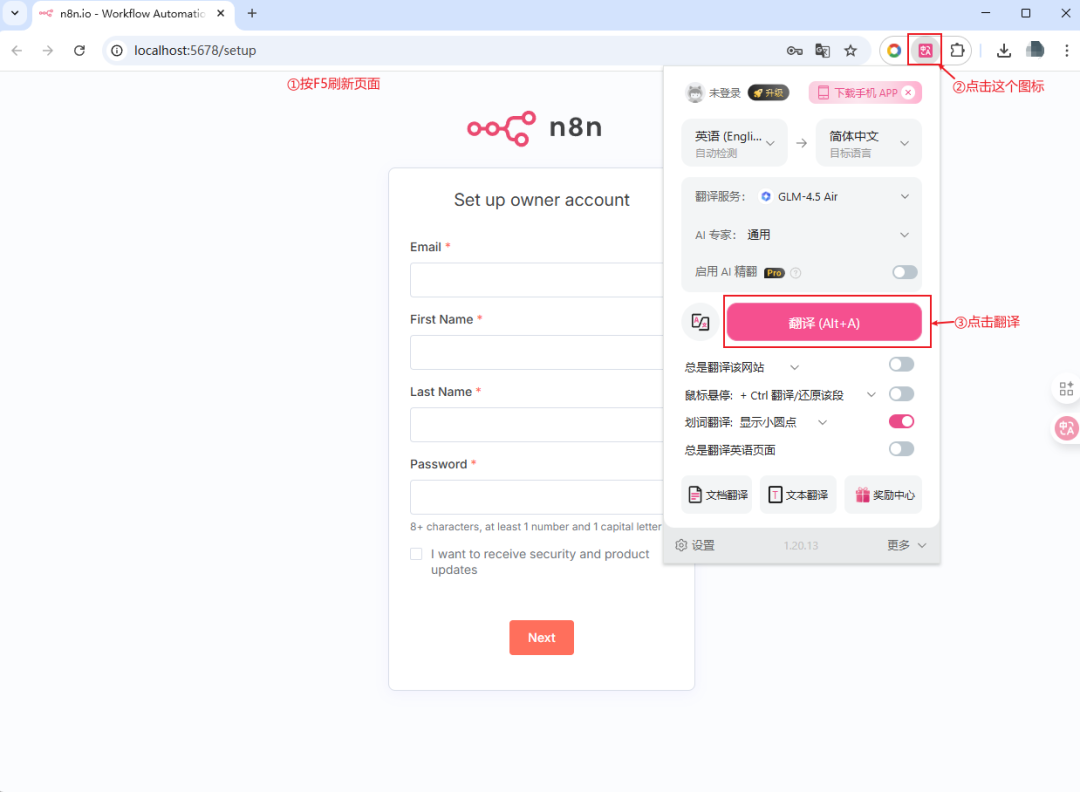
Task: Open site information icon in address bar
Action: [117, 50]
